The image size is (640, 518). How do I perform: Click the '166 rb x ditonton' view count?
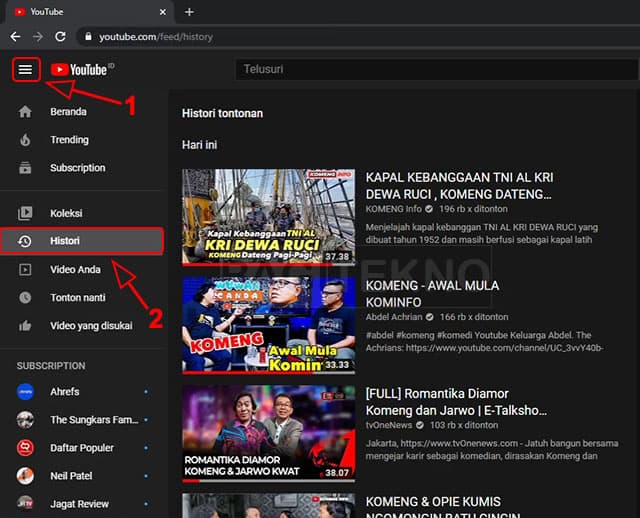tap(474, 317)
